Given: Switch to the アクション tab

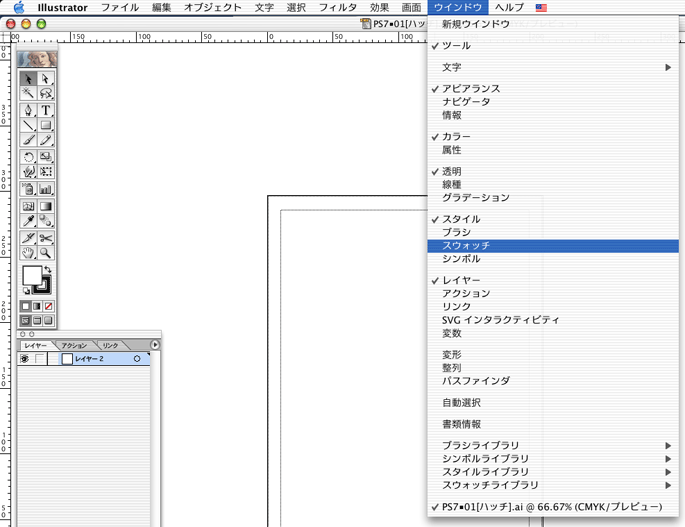Looking at the screenshot, I should coord(74,345).
